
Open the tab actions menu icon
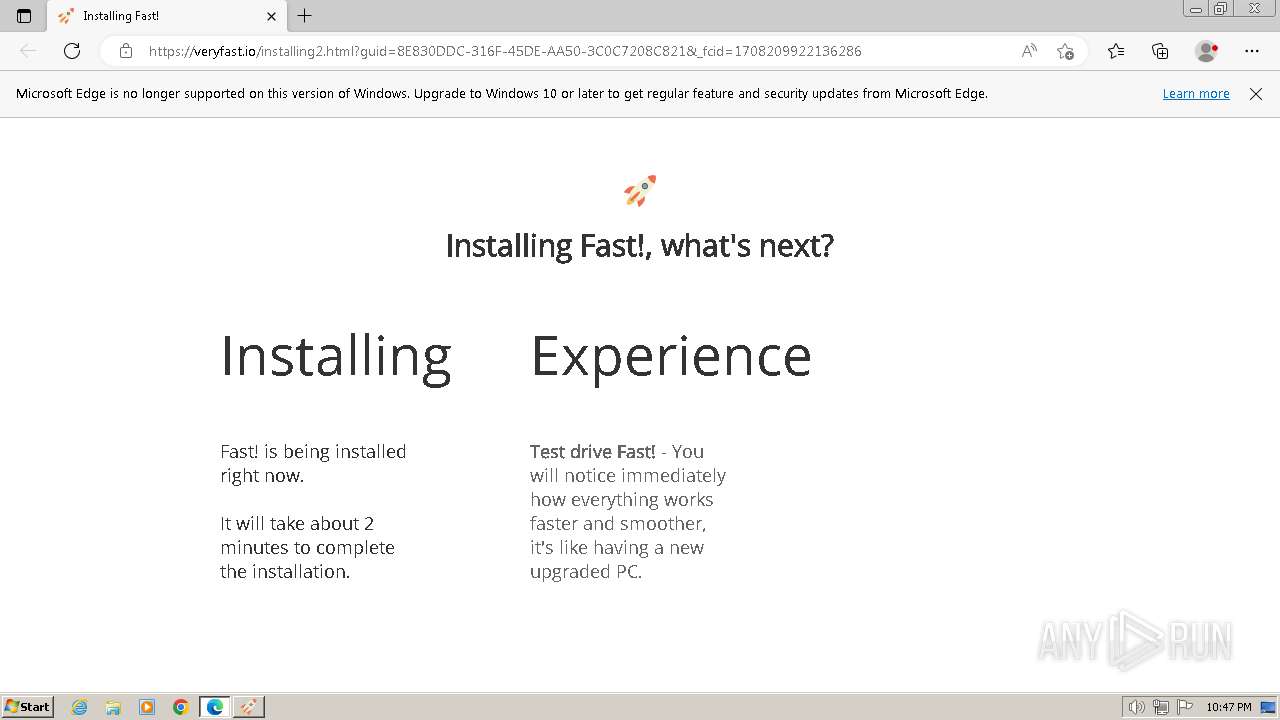24,16
